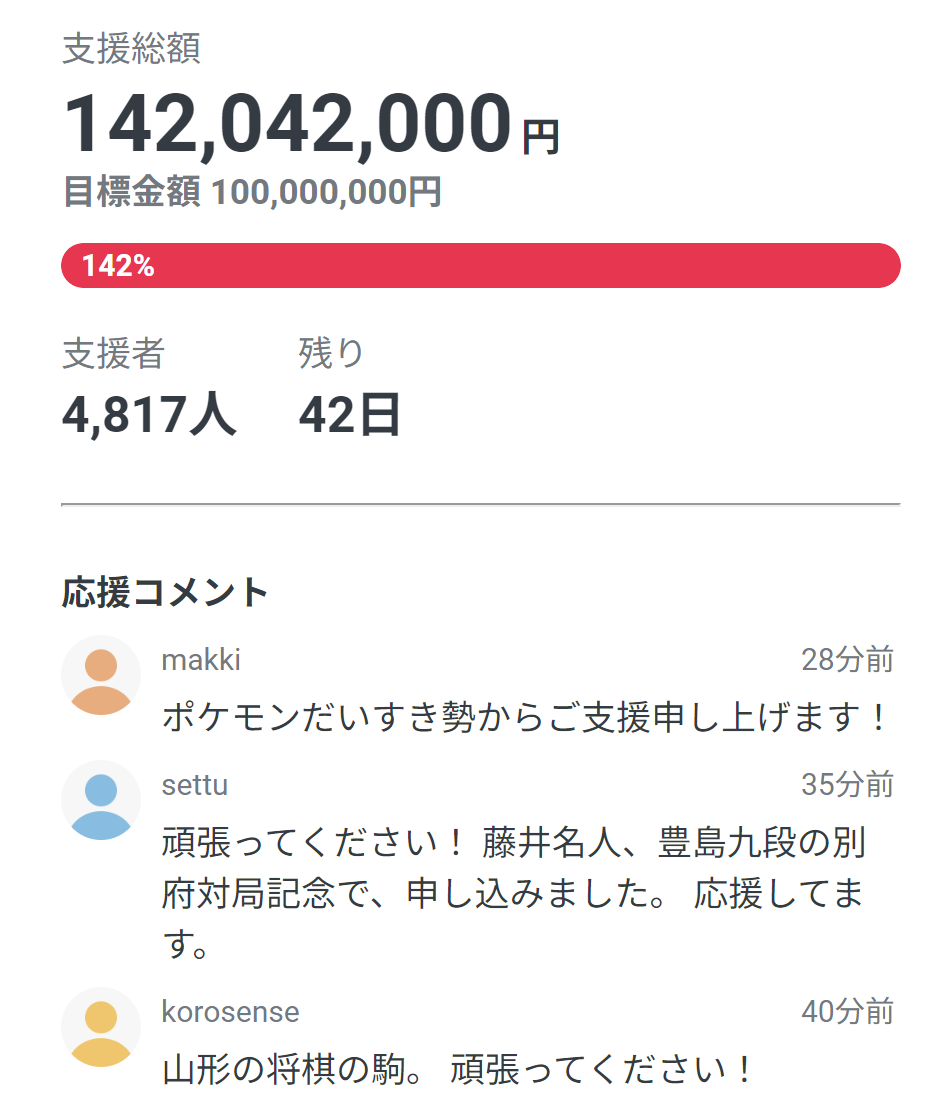Click the 142,042,000 total amount
The height and width of the screenshot is (1111, 934).
click(x=288, y=125)
